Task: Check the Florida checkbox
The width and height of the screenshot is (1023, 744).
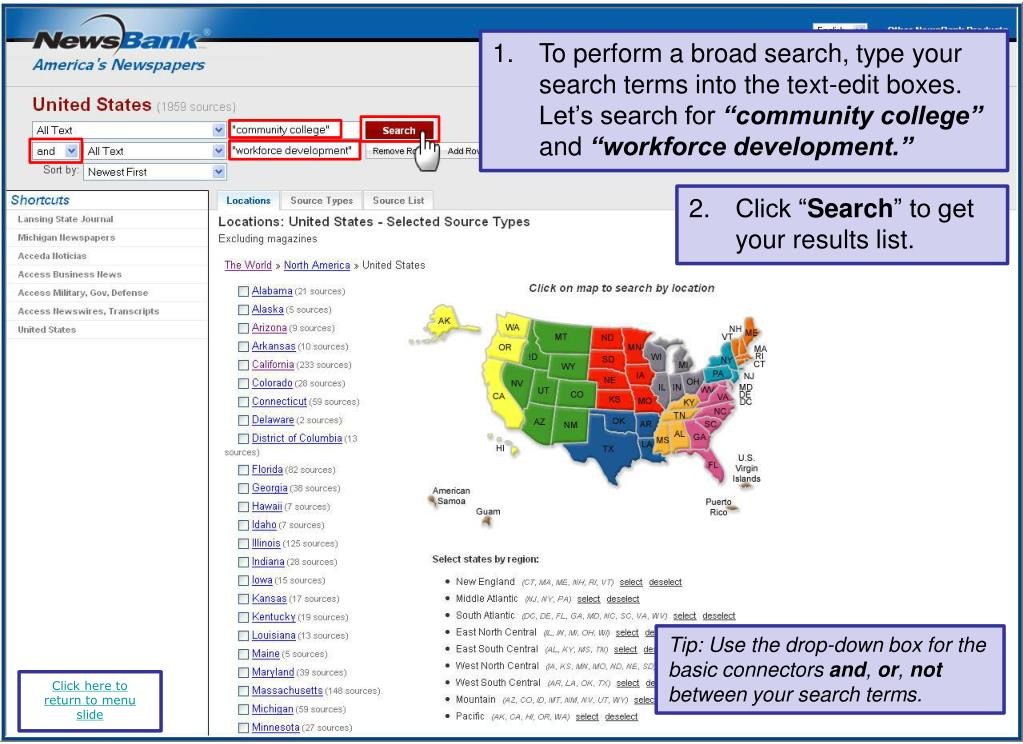Action: (x=243, y=469)
